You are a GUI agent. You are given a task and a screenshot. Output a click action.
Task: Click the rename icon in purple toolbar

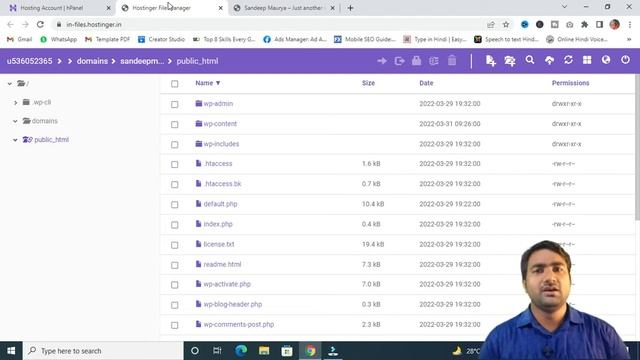(x=433, y=61)
